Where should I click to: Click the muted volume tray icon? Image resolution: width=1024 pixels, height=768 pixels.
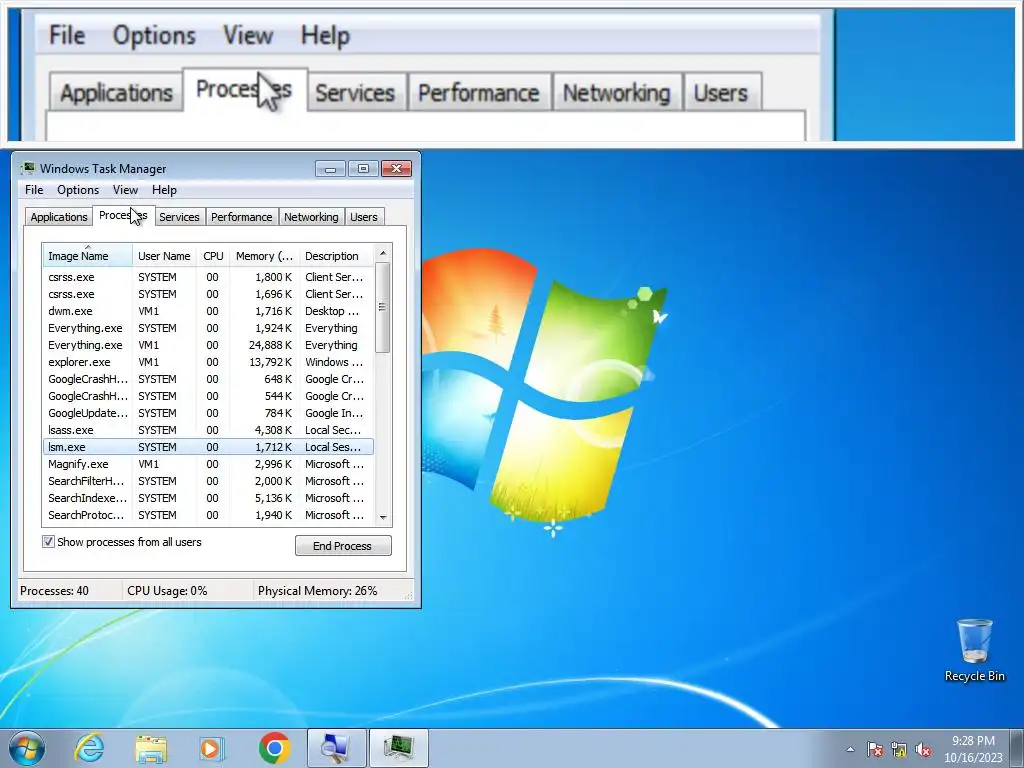(923, 749)
